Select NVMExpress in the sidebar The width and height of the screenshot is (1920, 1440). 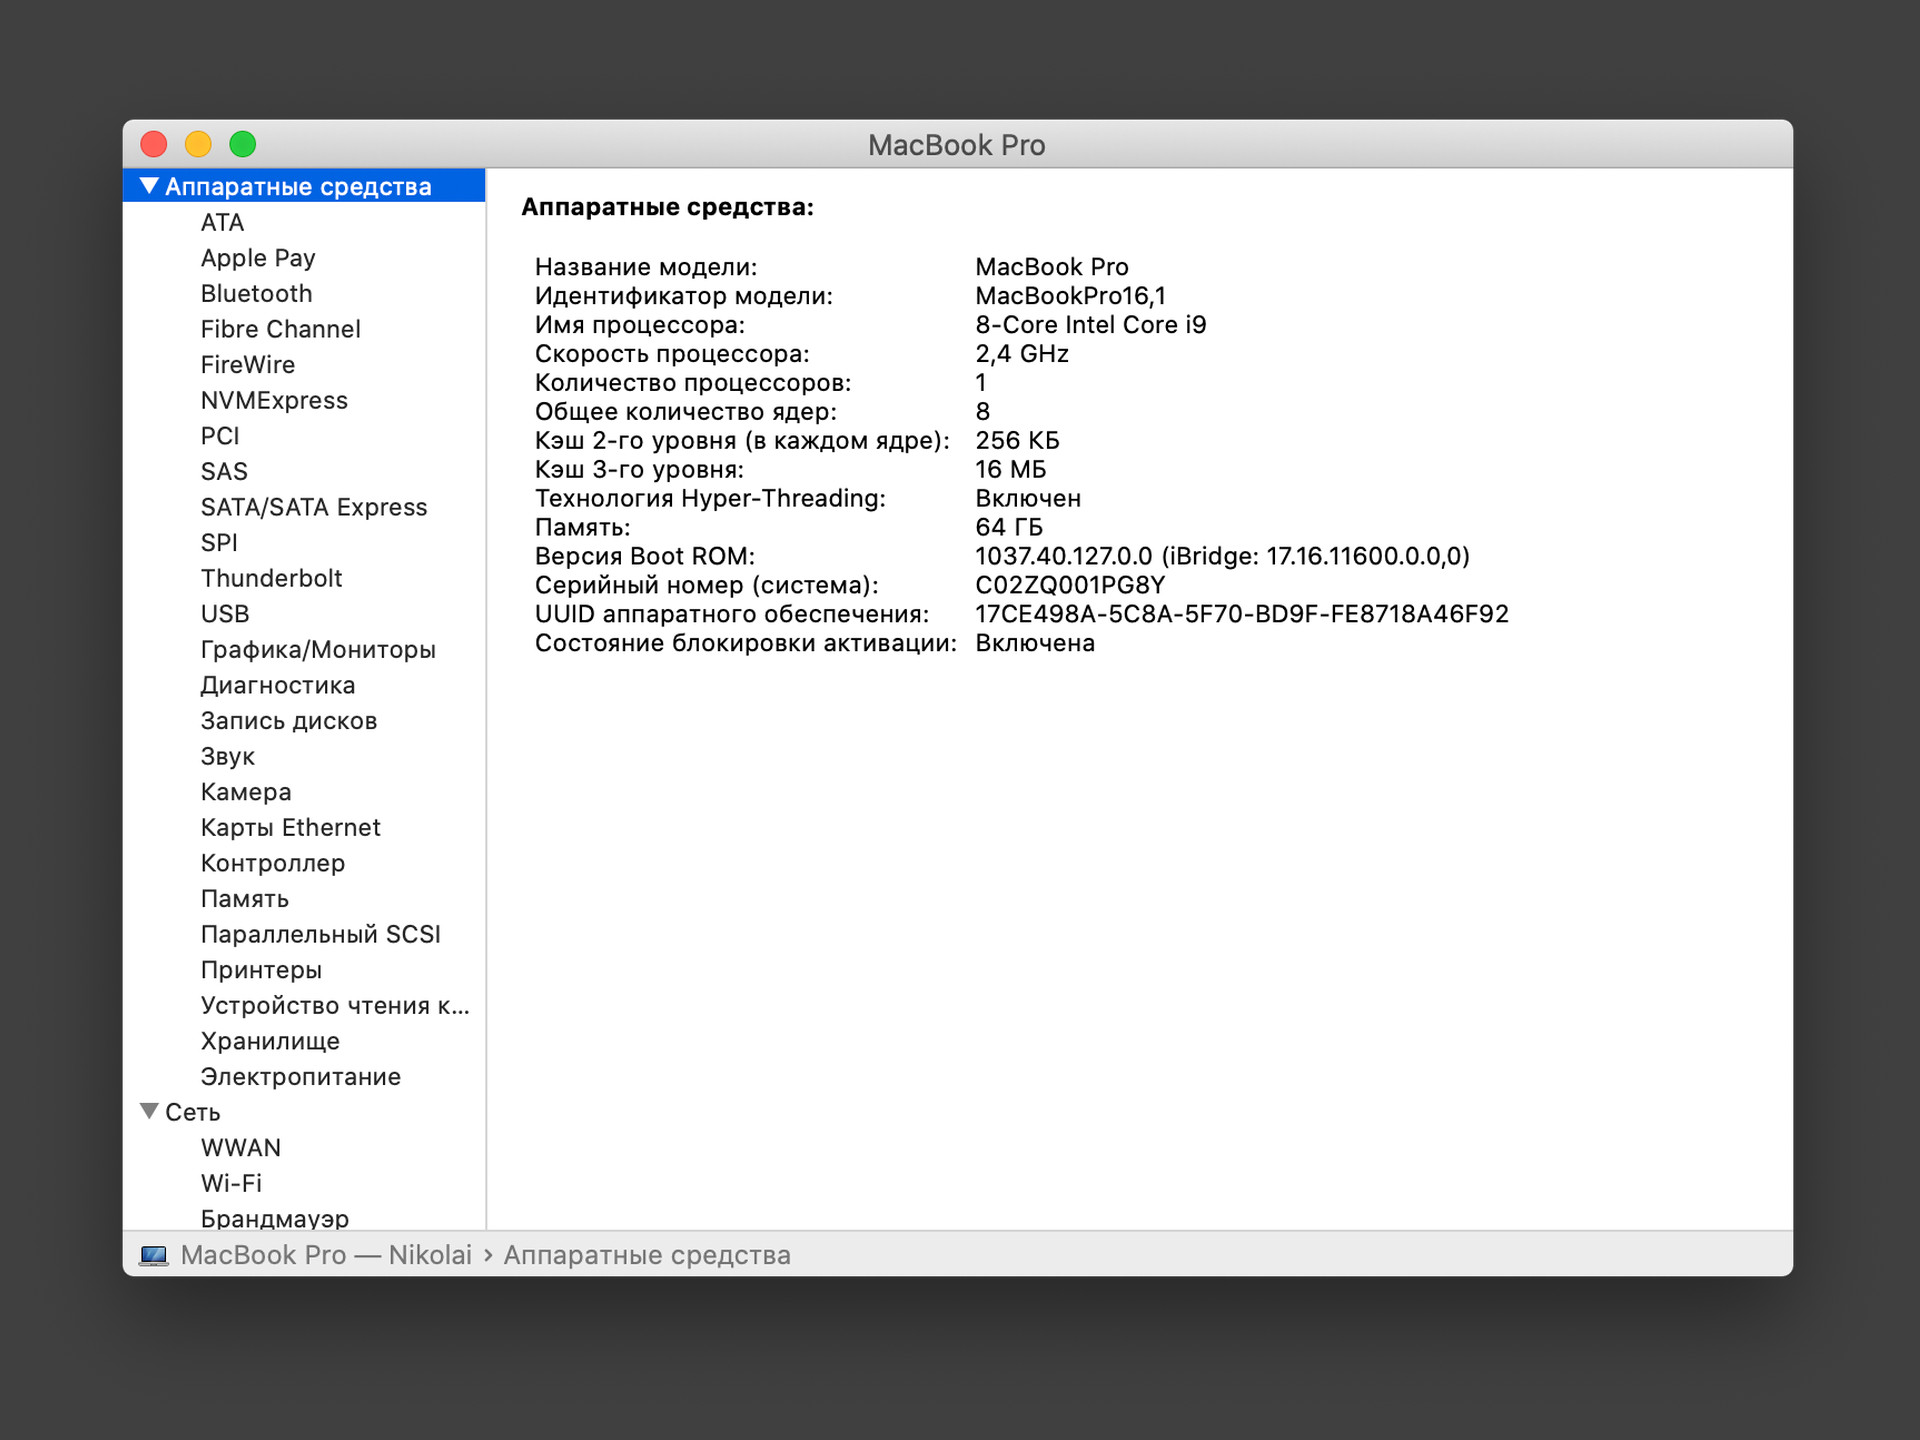tap(274, 400)
